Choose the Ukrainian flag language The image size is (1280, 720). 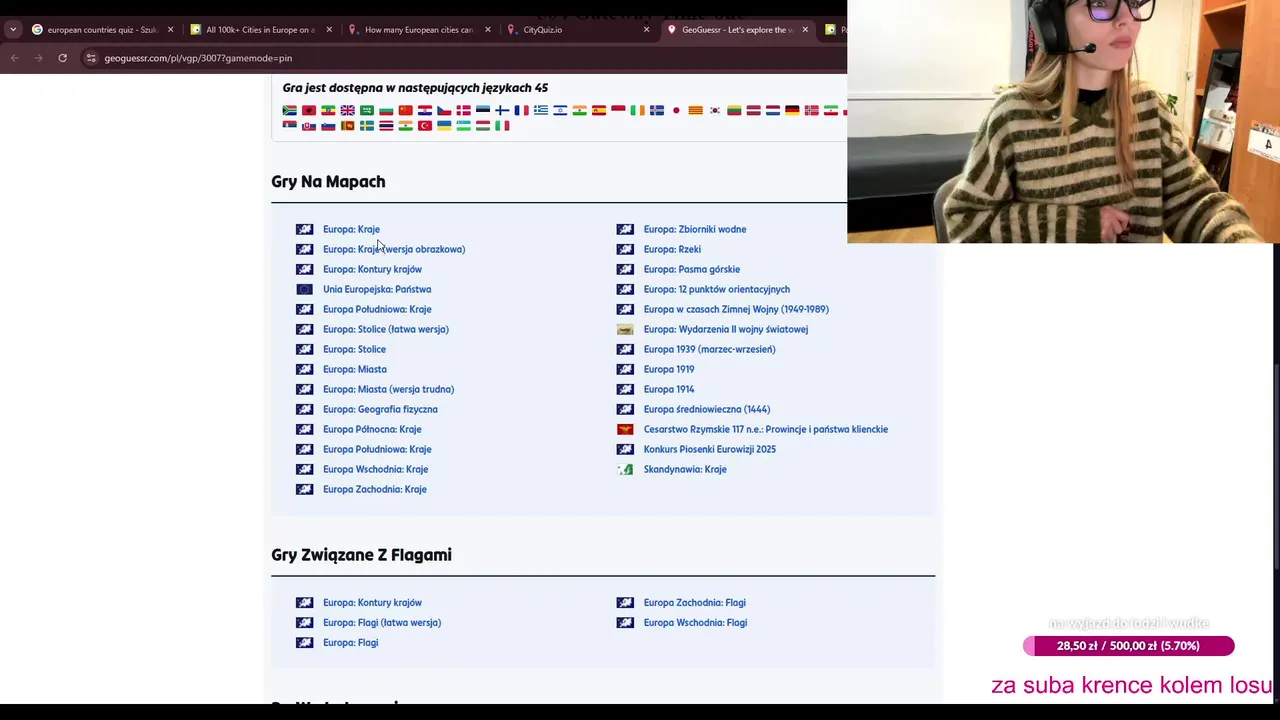tap(444, 126)
